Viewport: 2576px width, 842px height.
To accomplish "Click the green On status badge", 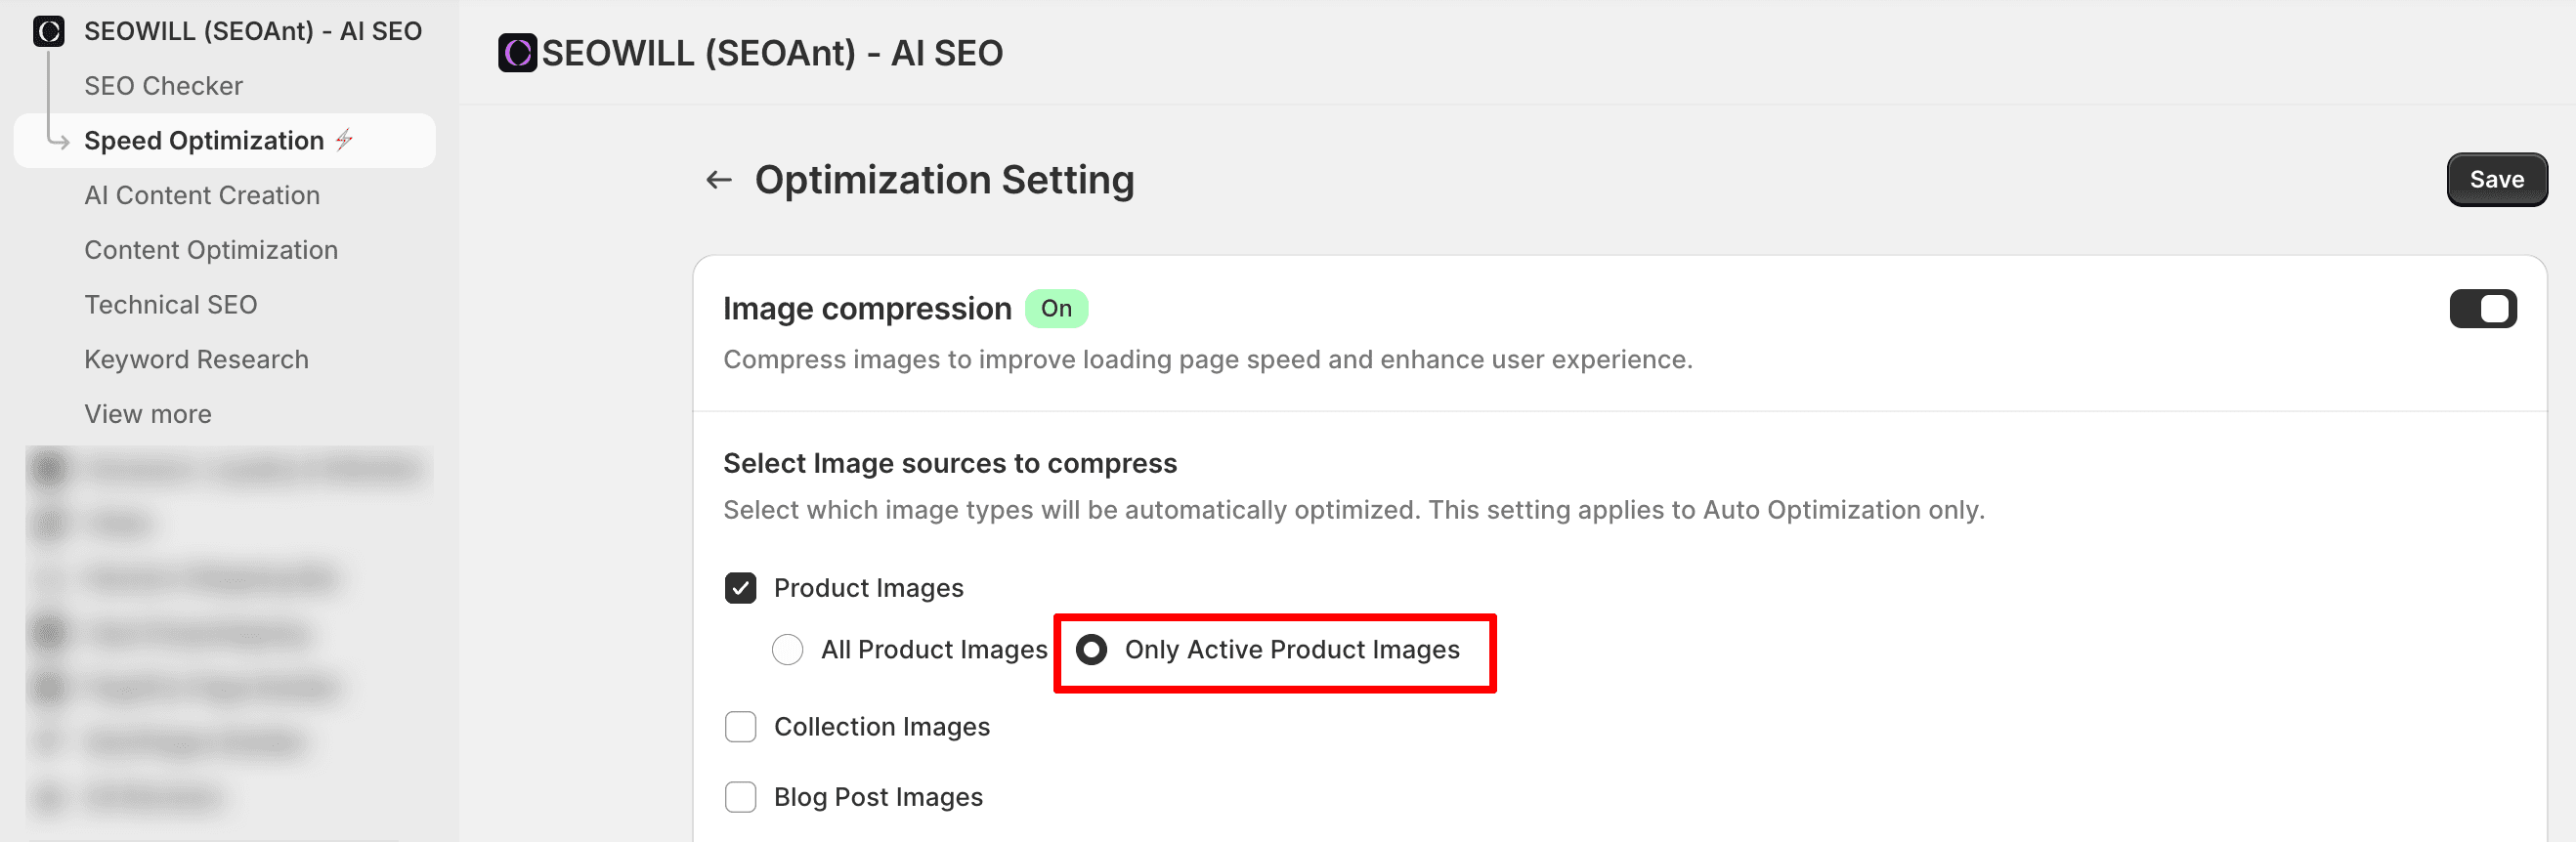I will pos(1056,309).
